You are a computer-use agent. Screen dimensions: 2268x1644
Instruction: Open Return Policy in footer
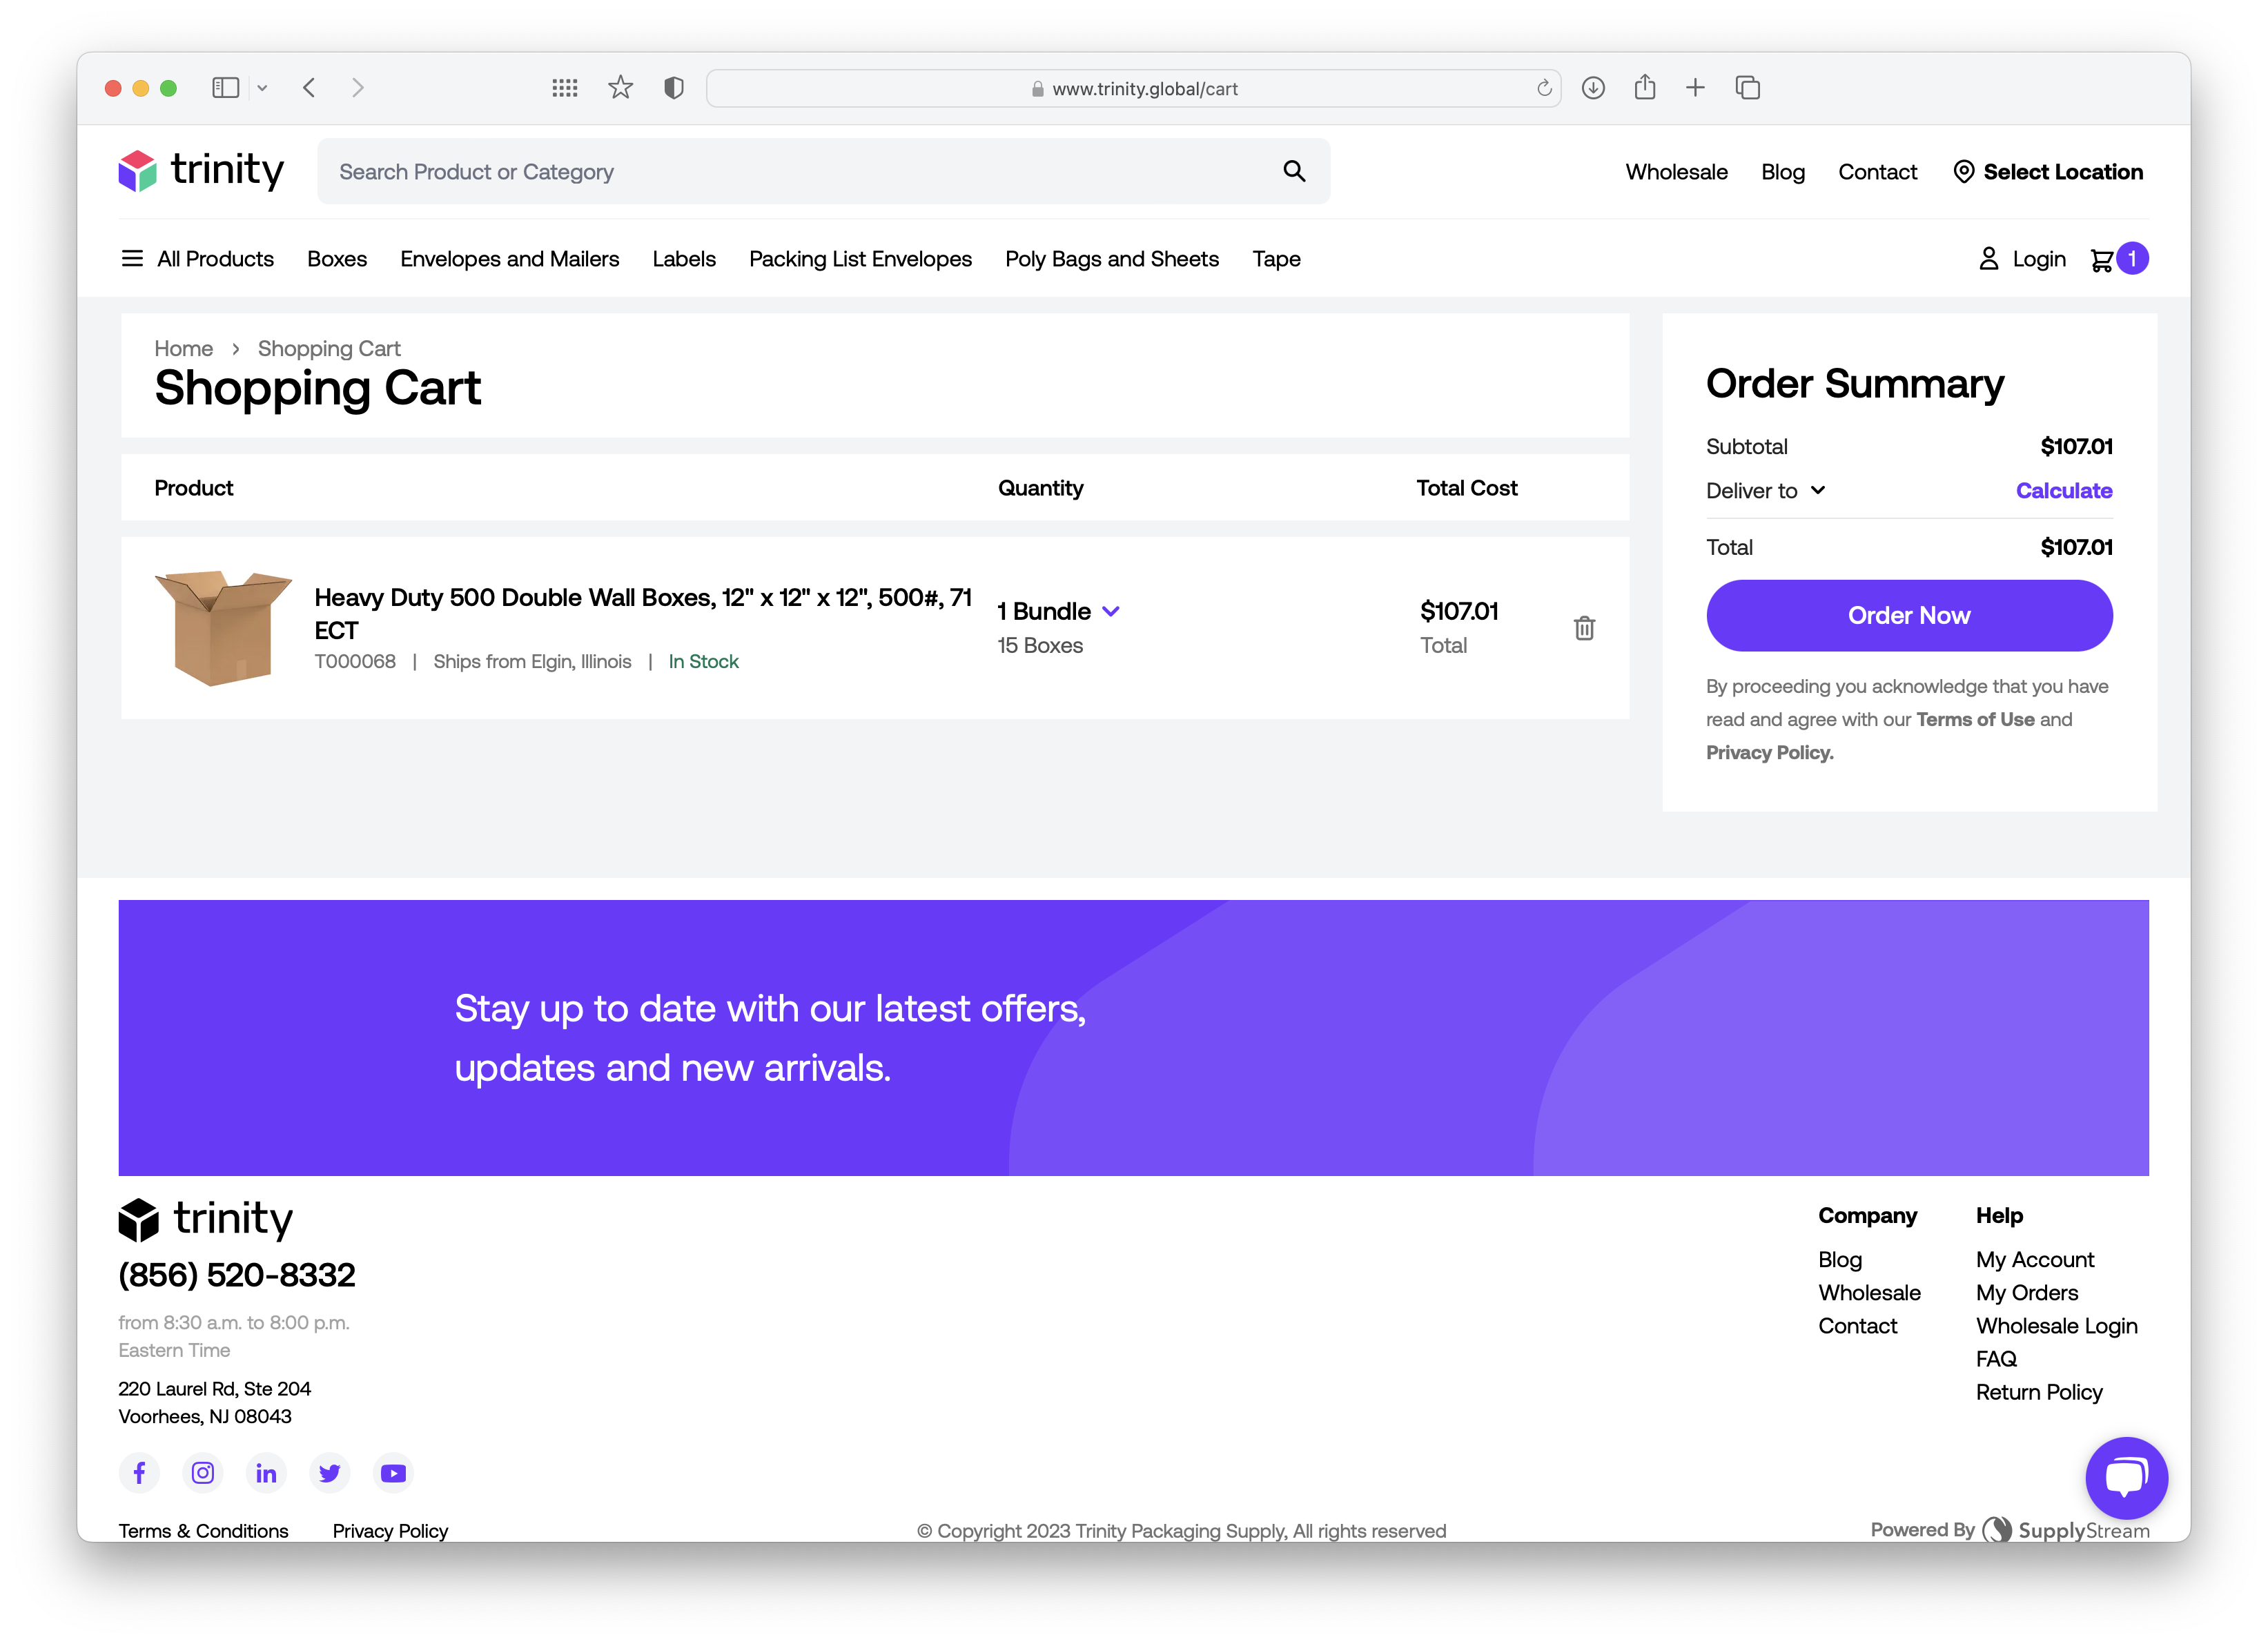coord(2038,1391)
